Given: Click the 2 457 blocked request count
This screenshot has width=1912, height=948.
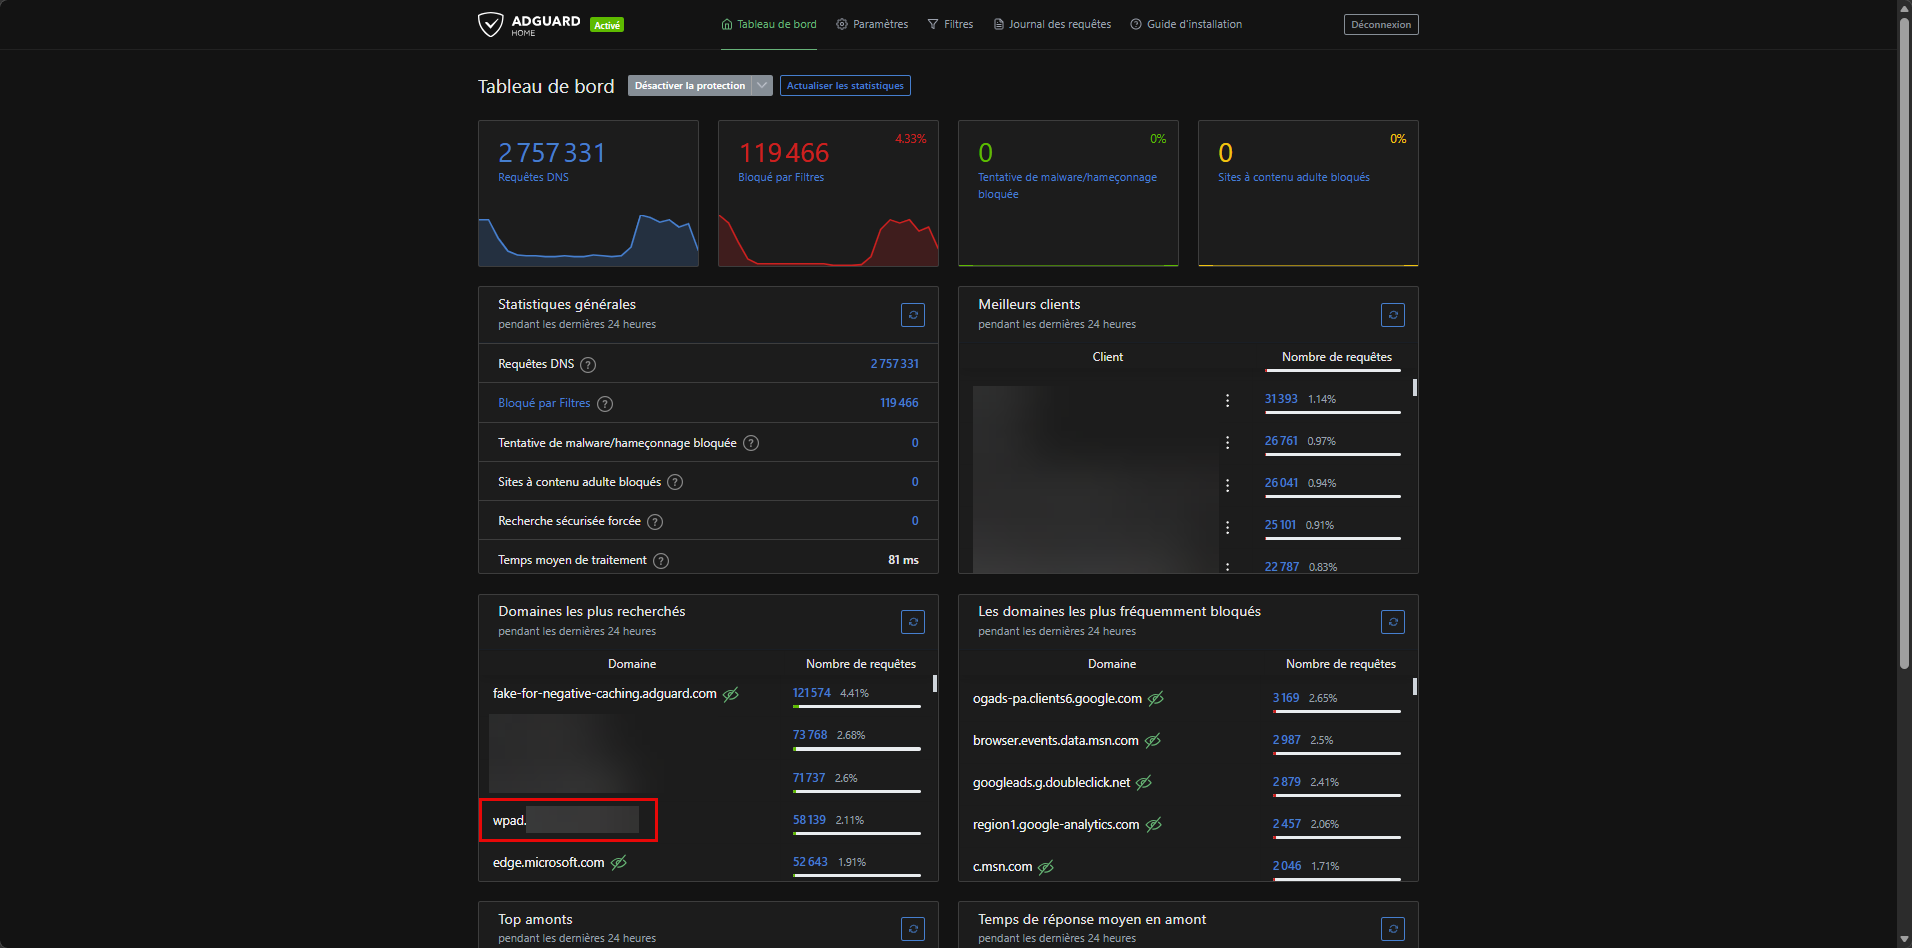Looking at the screenshot, I should click(1287, 824).
